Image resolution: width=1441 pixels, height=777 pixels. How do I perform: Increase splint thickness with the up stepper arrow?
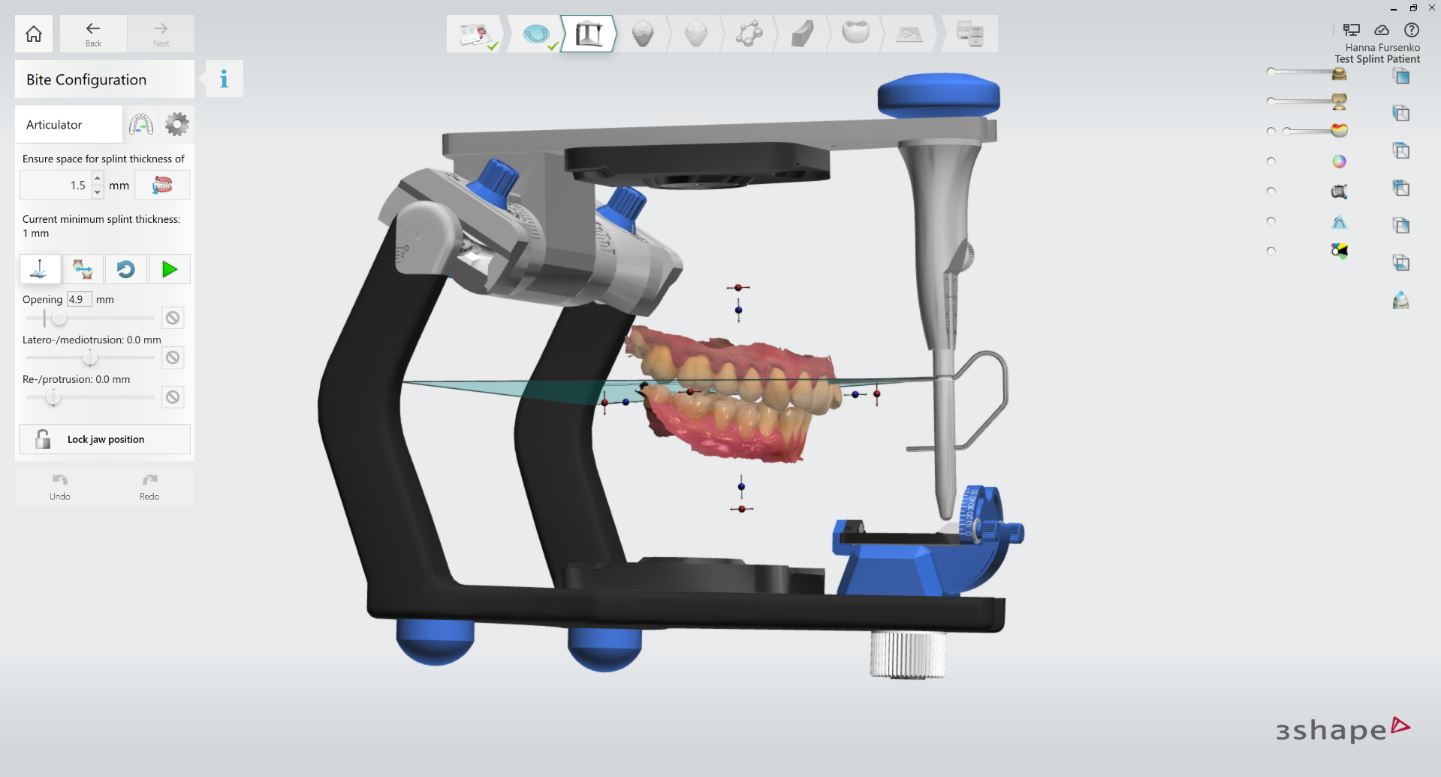pos(97,179)
